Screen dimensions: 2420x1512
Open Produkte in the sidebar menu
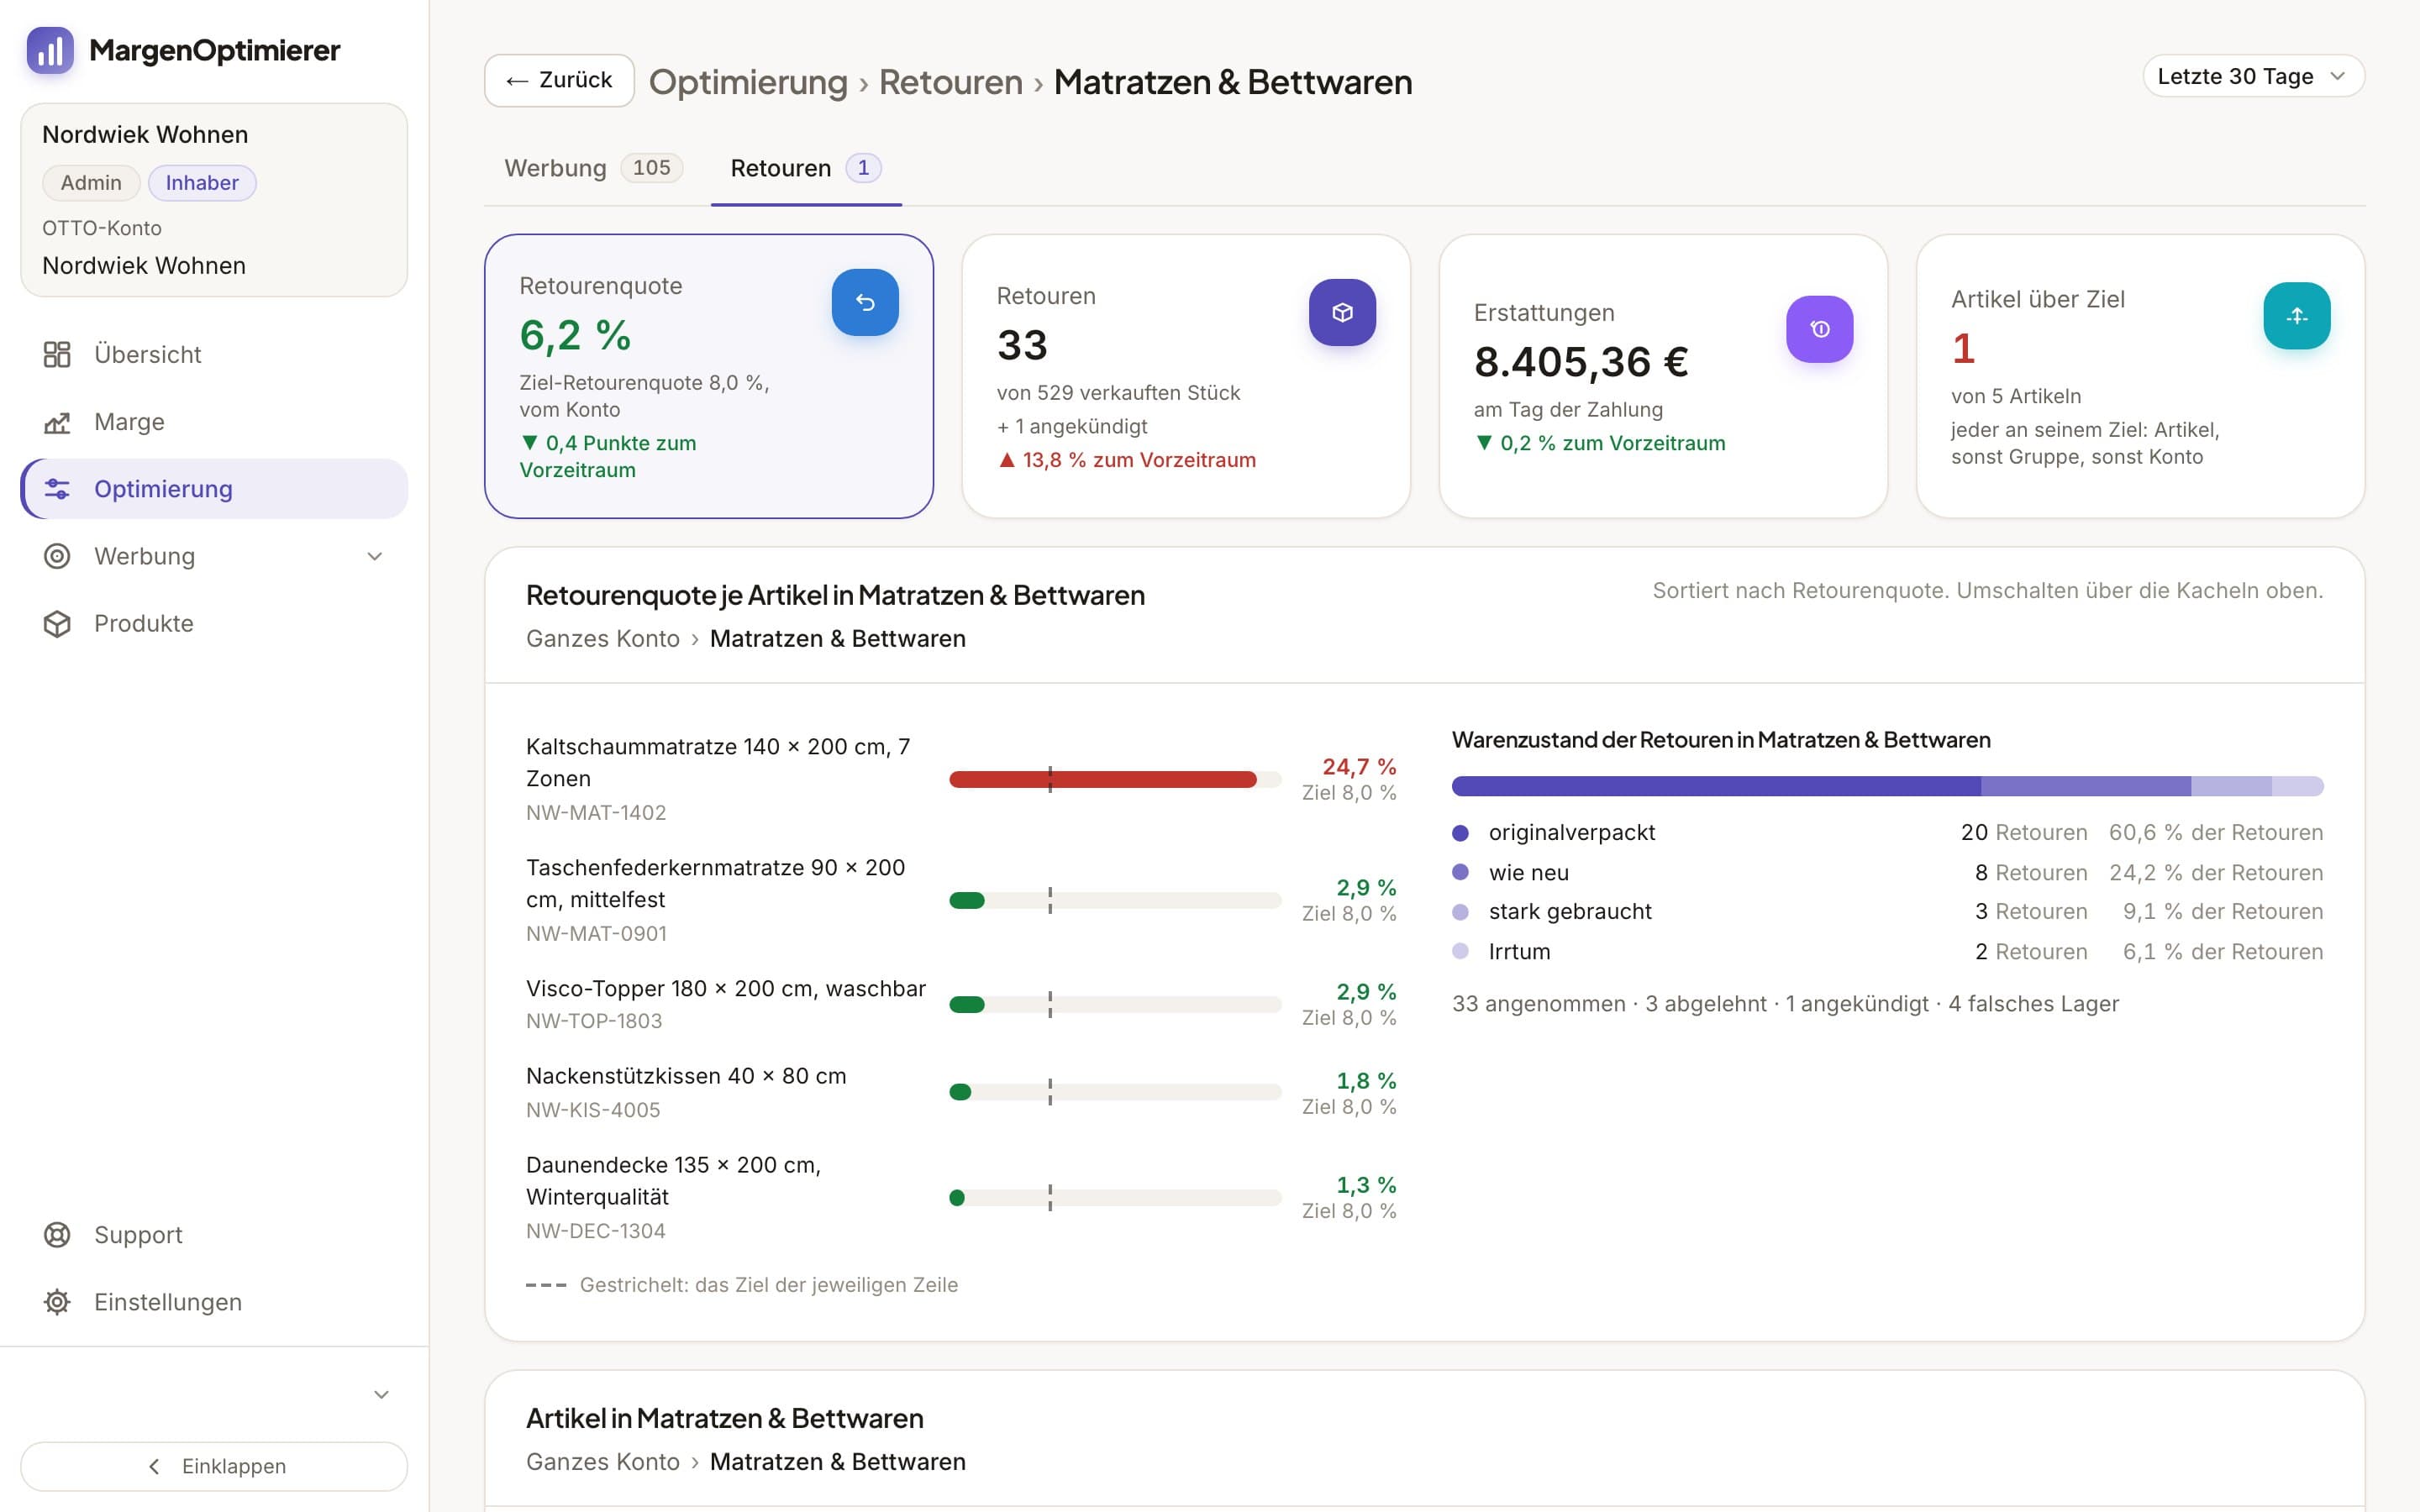pyautogui.click(x=214, y=623)
